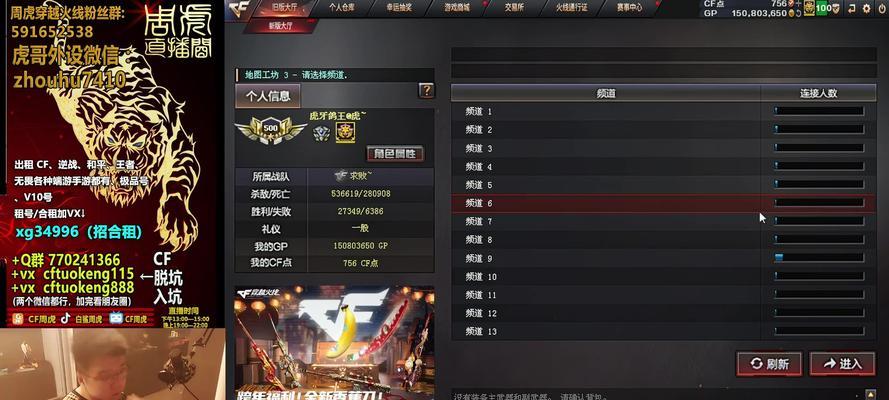This screenshot has width=889, height=400.
Task: Select the highlighted 频道 6 row
Action: (x=663, y=203)
